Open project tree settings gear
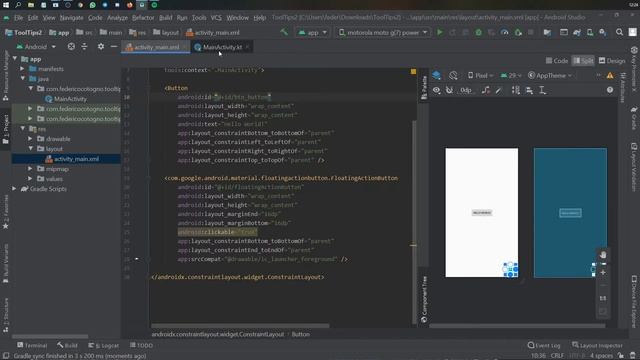This screenshot has width=640, height=360. tap(101, 47)
